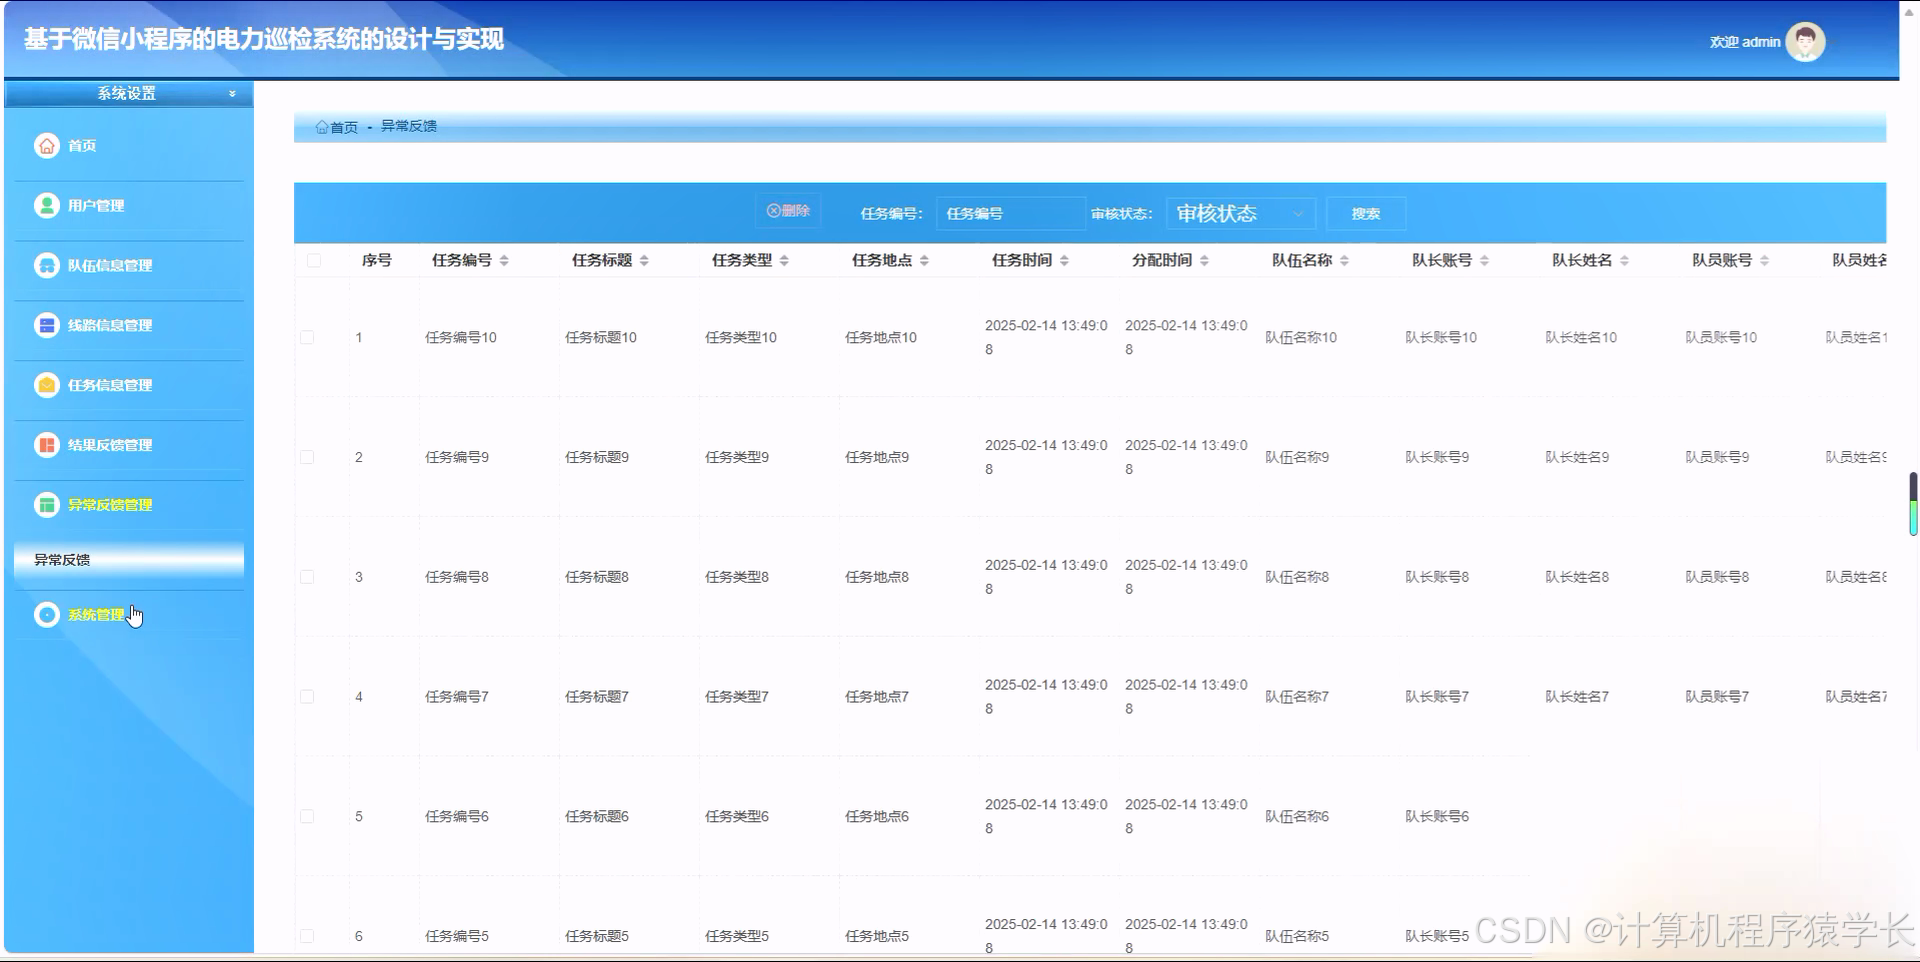Go to 首页 via breadcrumb

344,127
